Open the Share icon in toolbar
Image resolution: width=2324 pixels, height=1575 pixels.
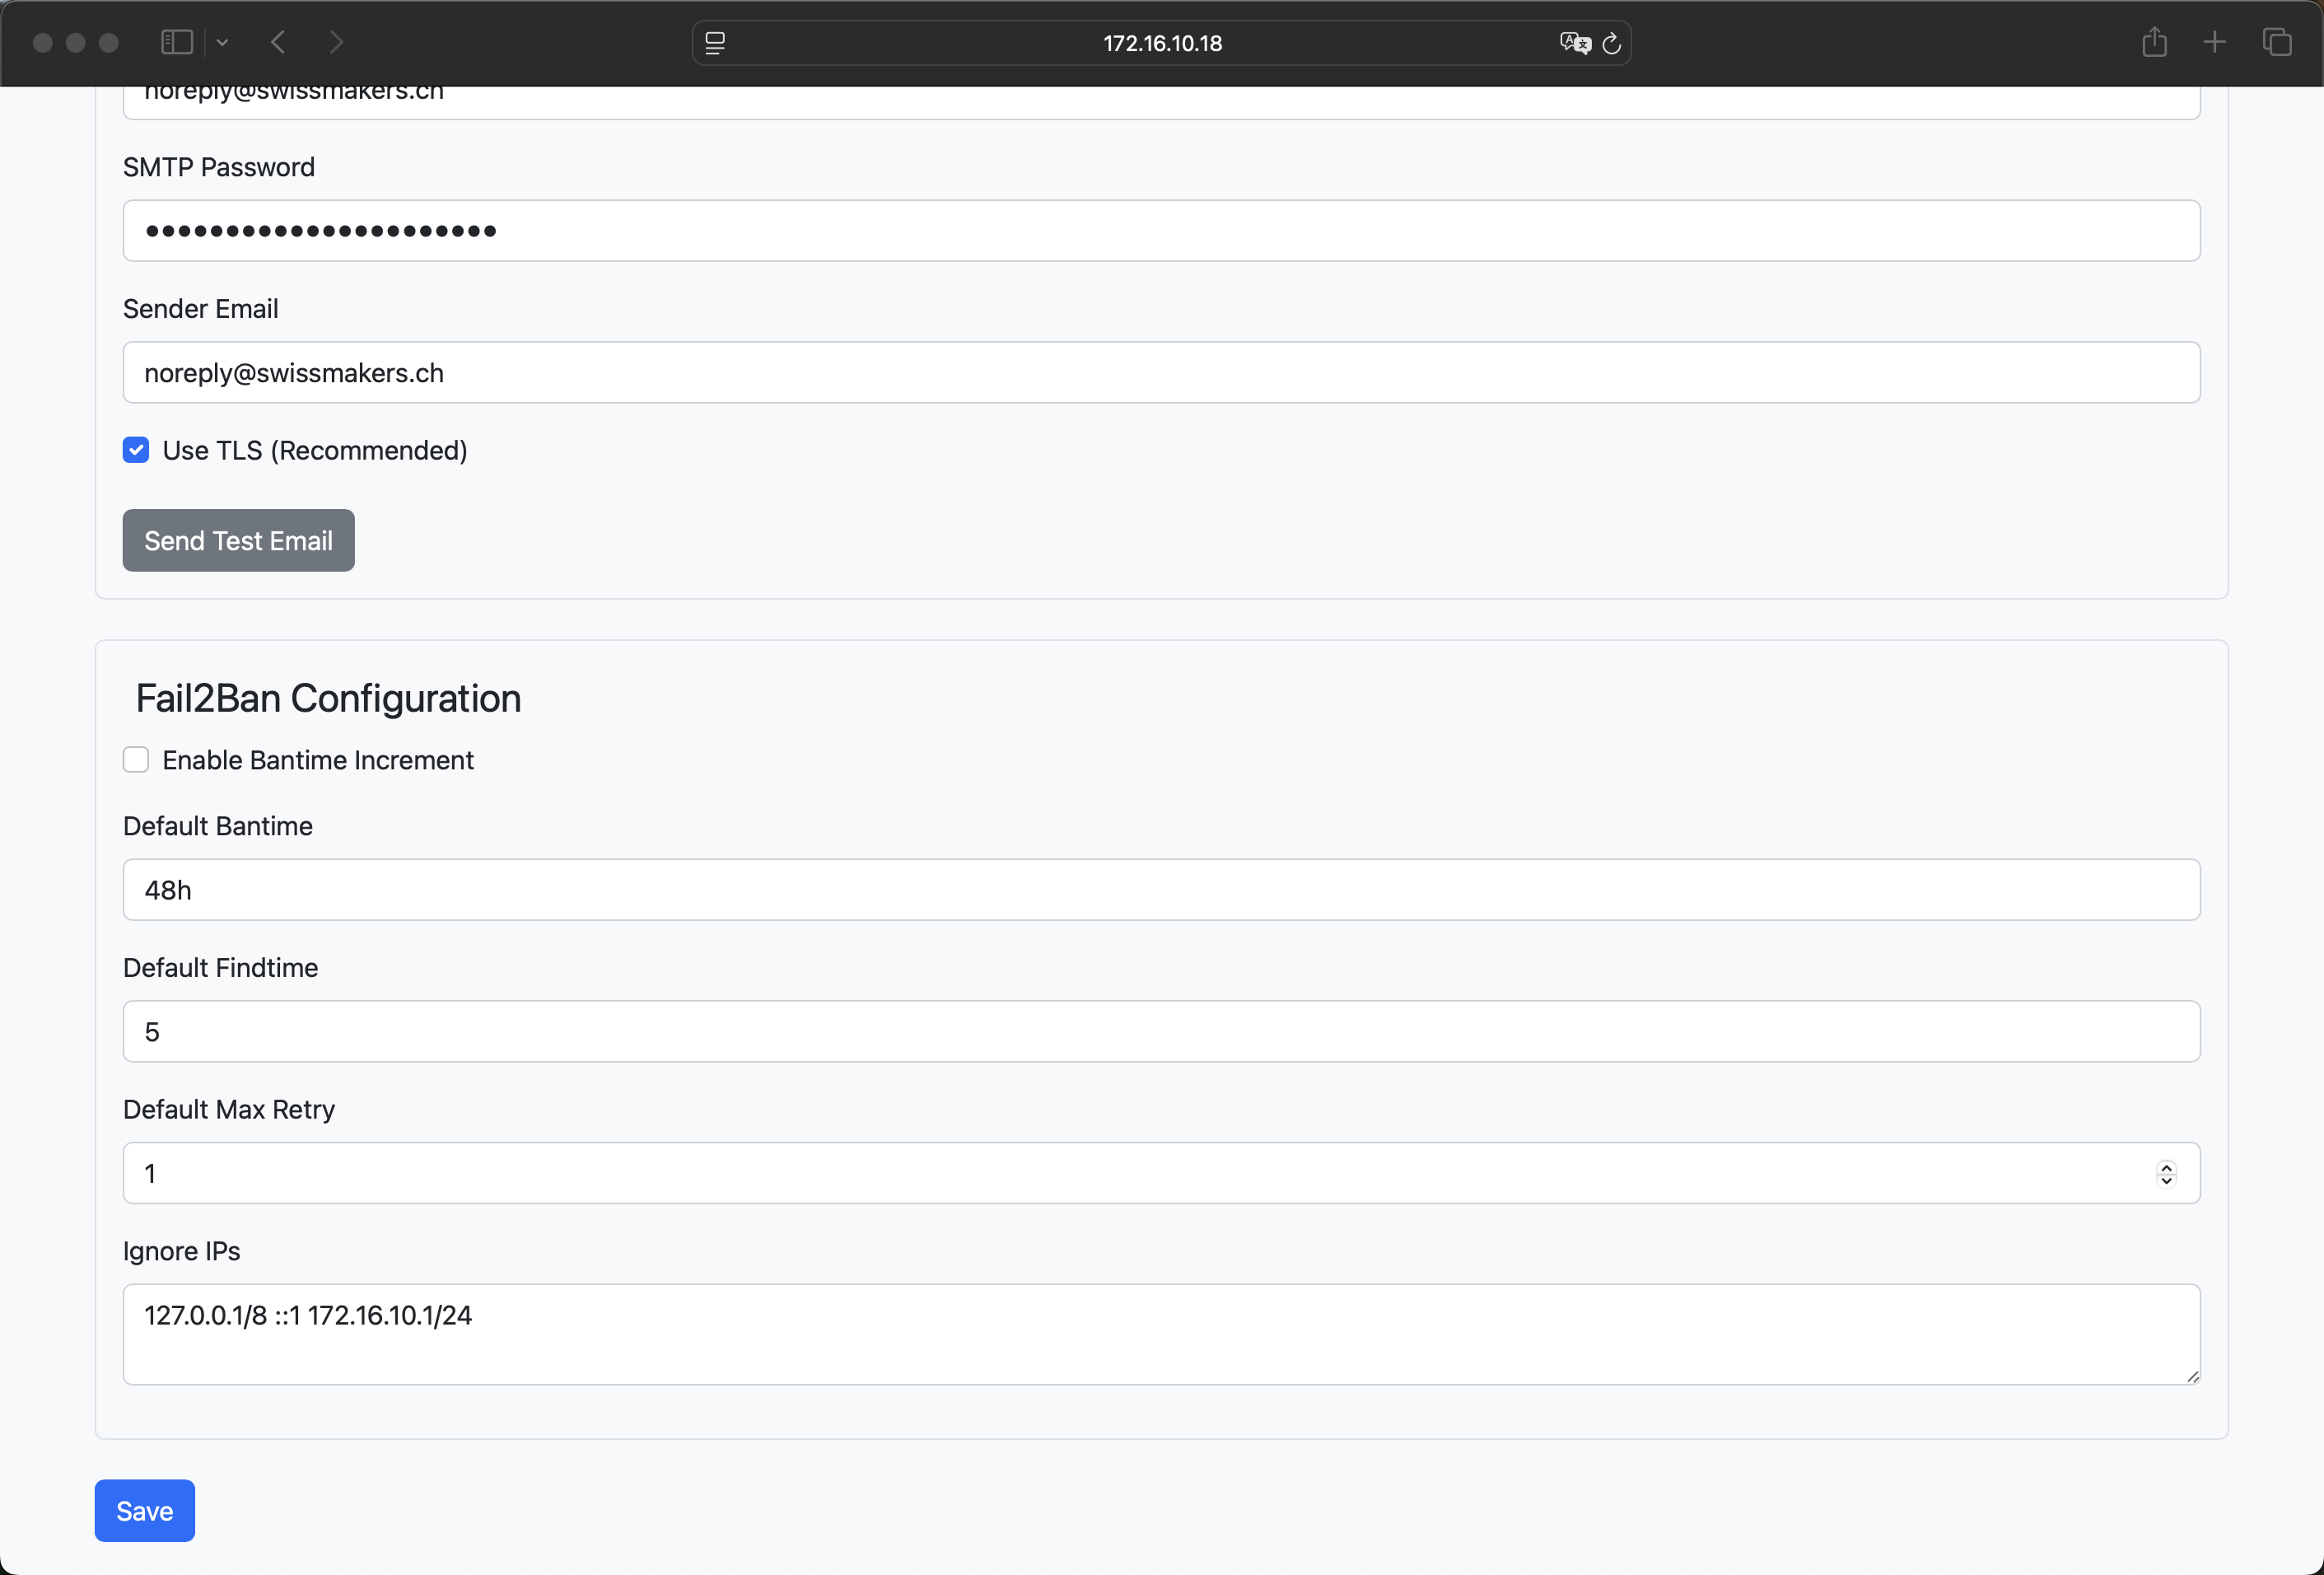click(2154, 42)
